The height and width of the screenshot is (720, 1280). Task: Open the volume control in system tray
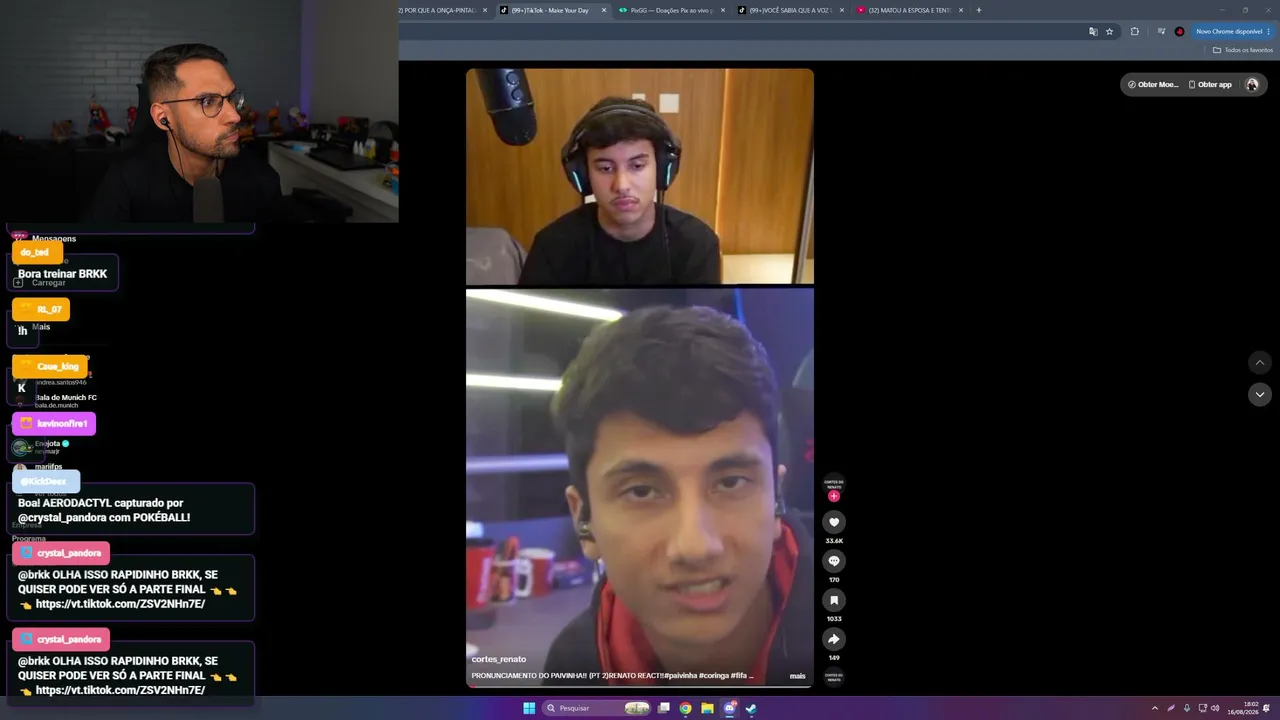tap(1215, 708)
